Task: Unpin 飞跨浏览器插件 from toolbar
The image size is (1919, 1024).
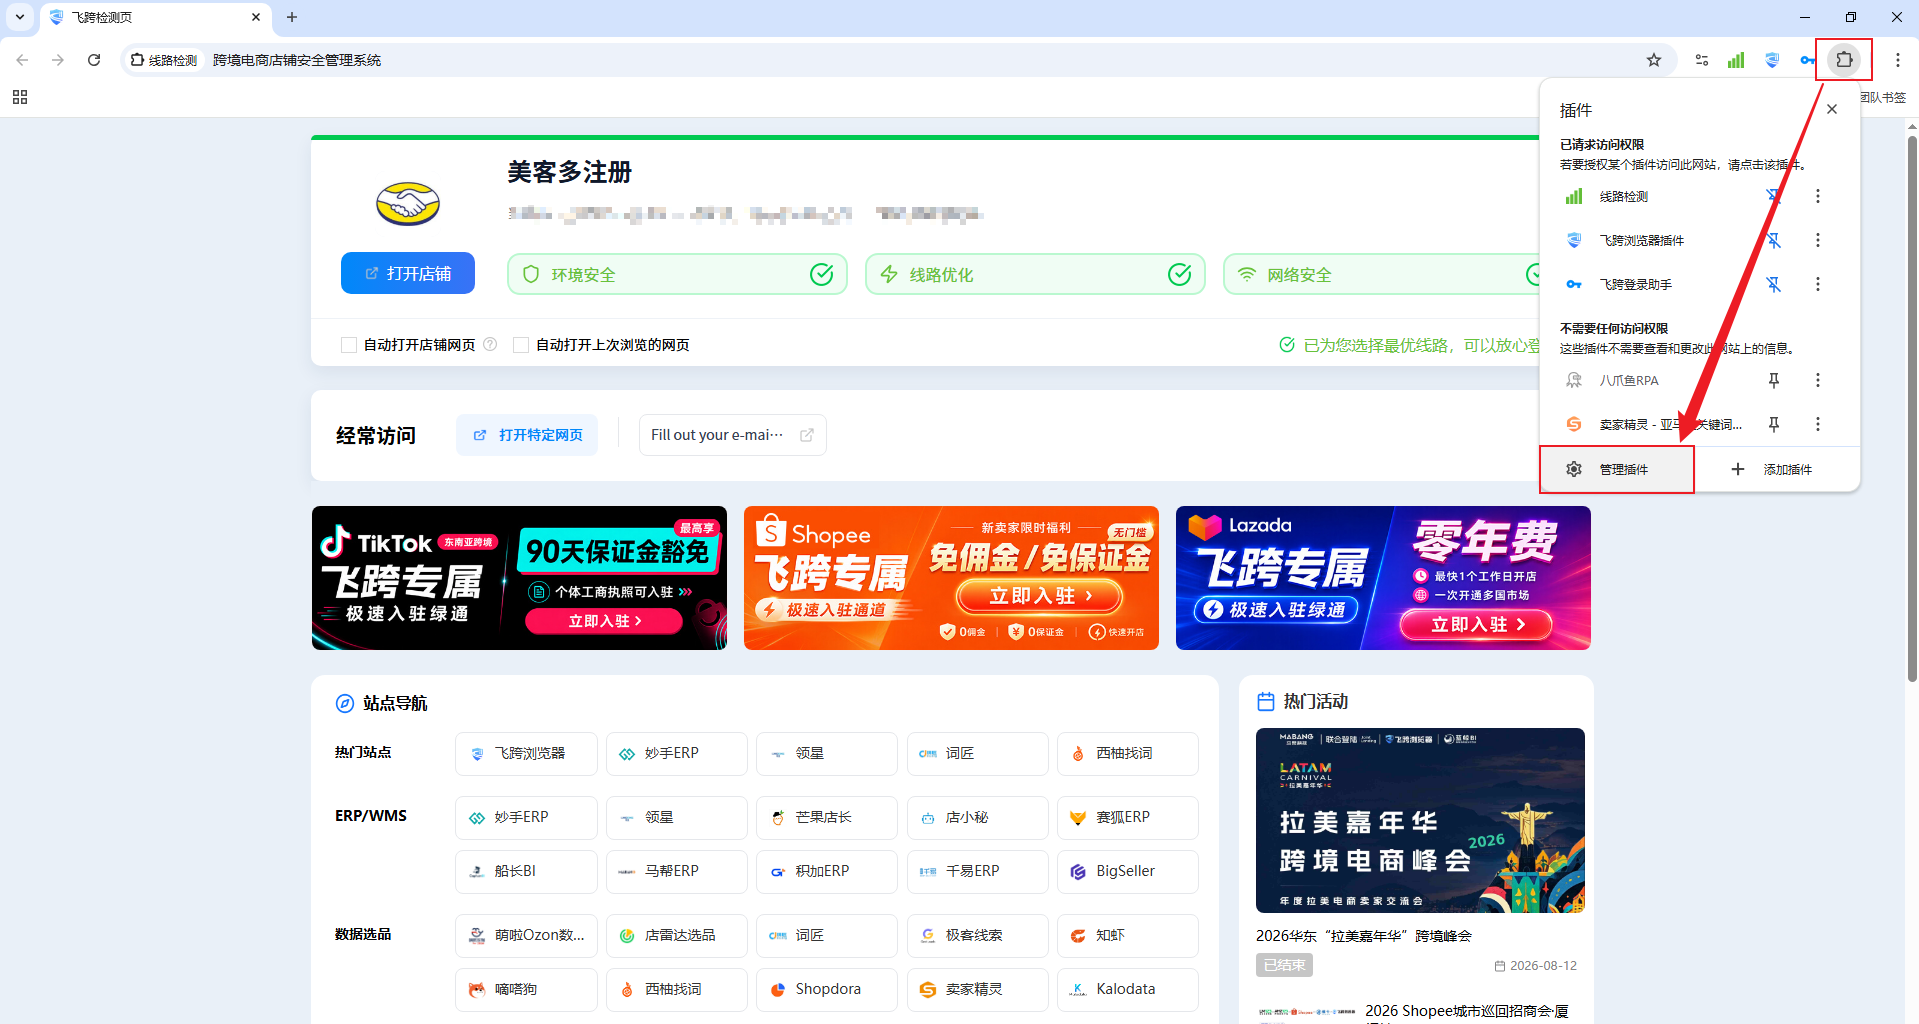Action: pos(1773,241)
